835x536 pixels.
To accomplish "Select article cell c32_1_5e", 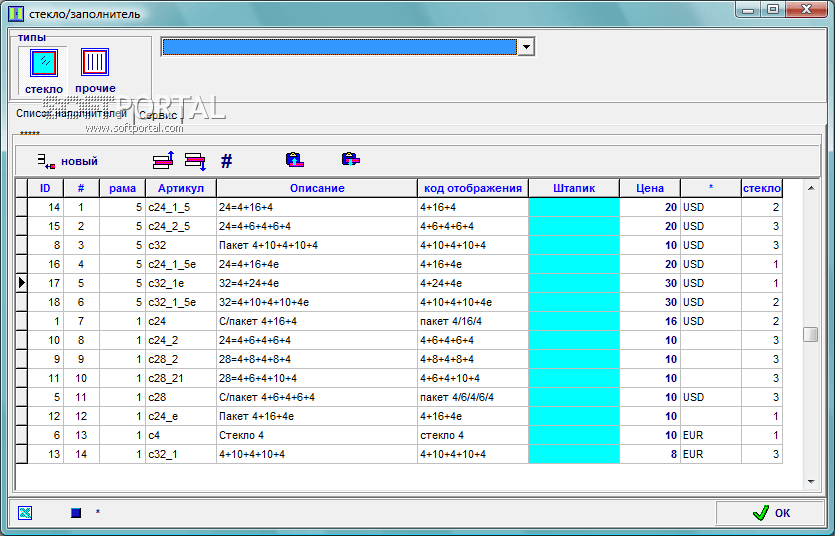I will point(181,302).
